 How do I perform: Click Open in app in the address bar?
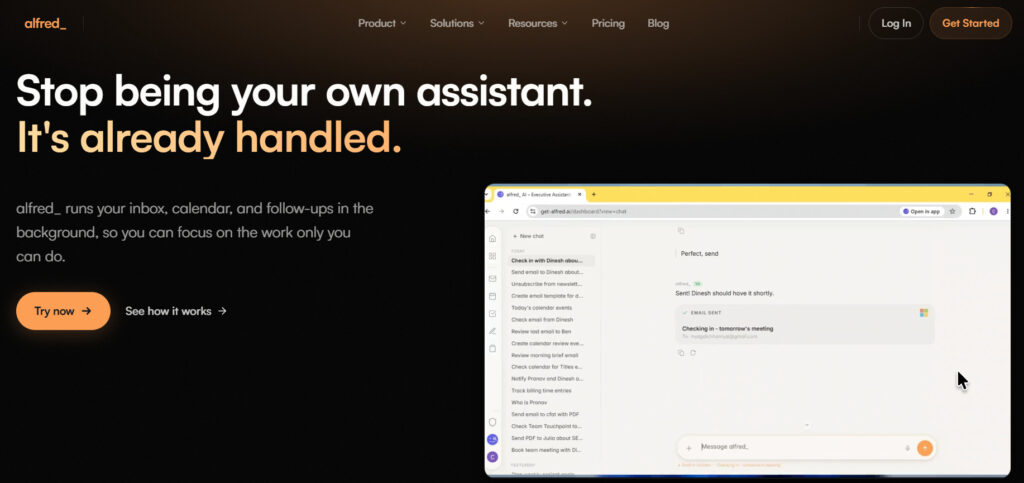point(921,211)
